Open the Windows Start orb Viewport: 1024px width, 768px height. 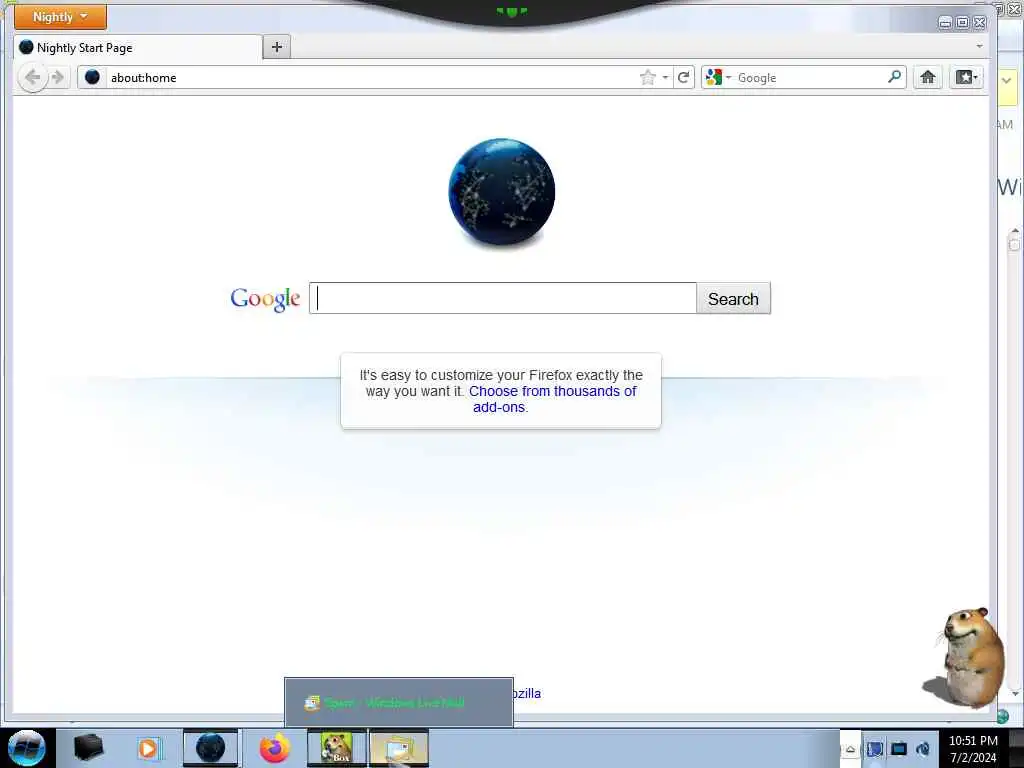tap(27, 748)
